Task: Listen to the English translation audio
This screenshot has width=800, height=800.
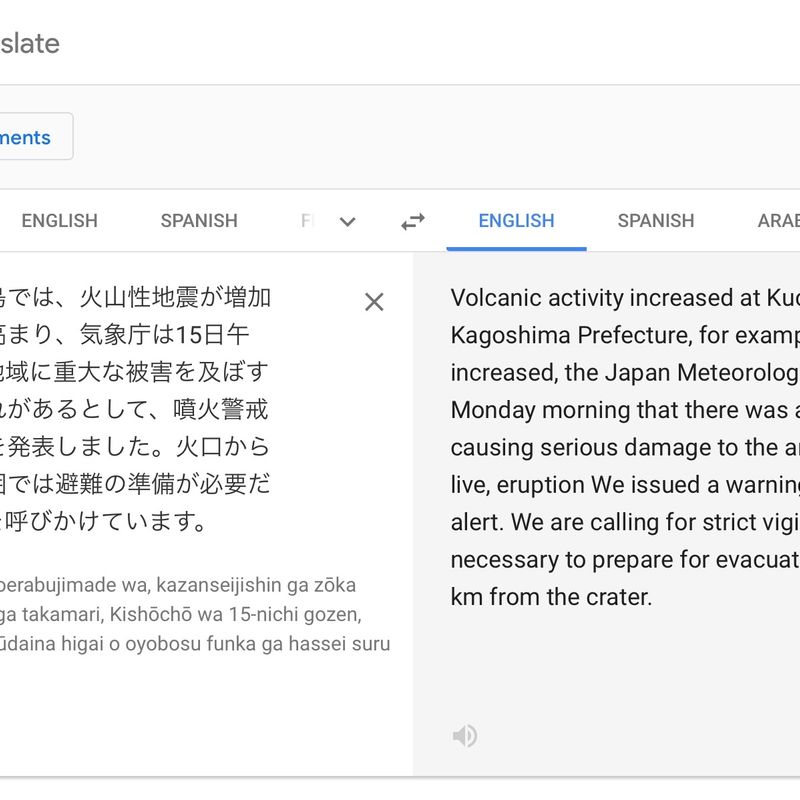Action: [464, 736]
